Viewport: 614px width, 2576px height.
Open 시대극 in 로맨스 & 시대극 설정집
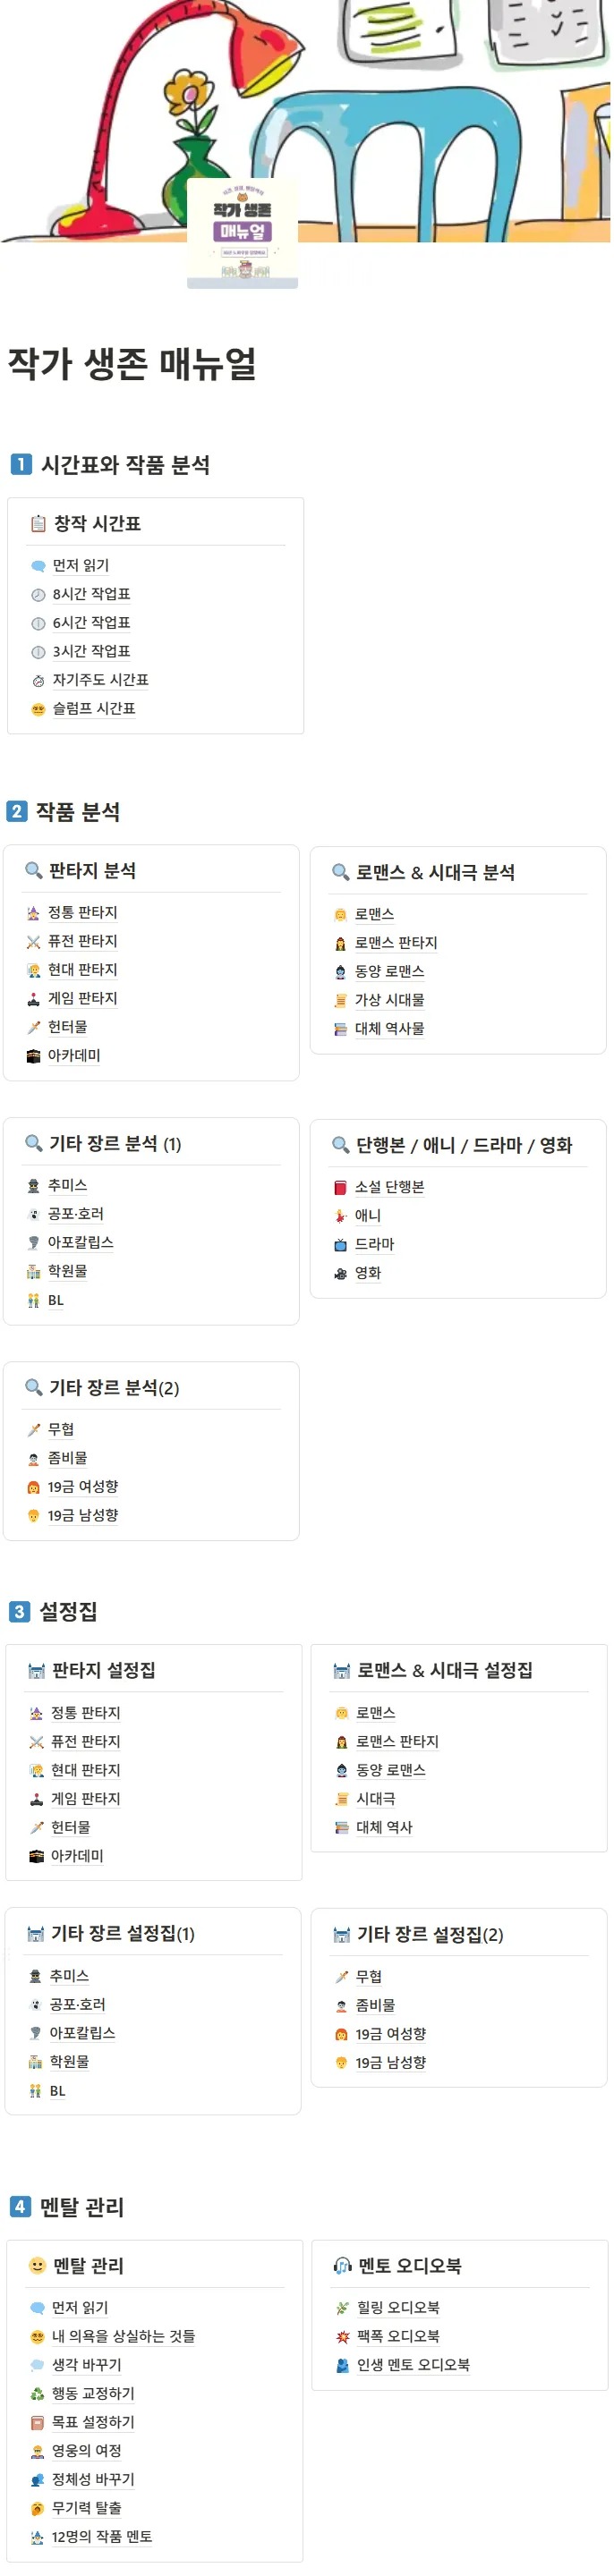pos(376,1799)
